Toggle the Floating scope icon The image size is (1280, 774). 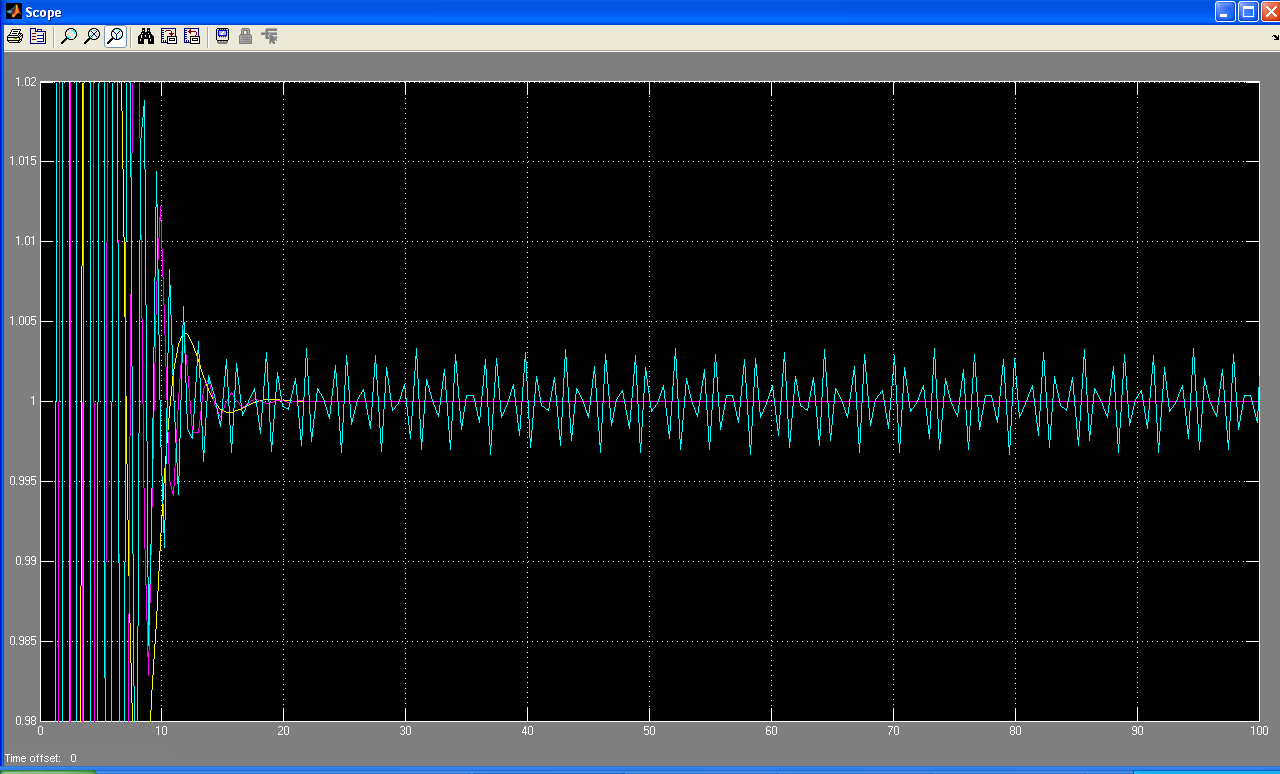coord(222,37)
